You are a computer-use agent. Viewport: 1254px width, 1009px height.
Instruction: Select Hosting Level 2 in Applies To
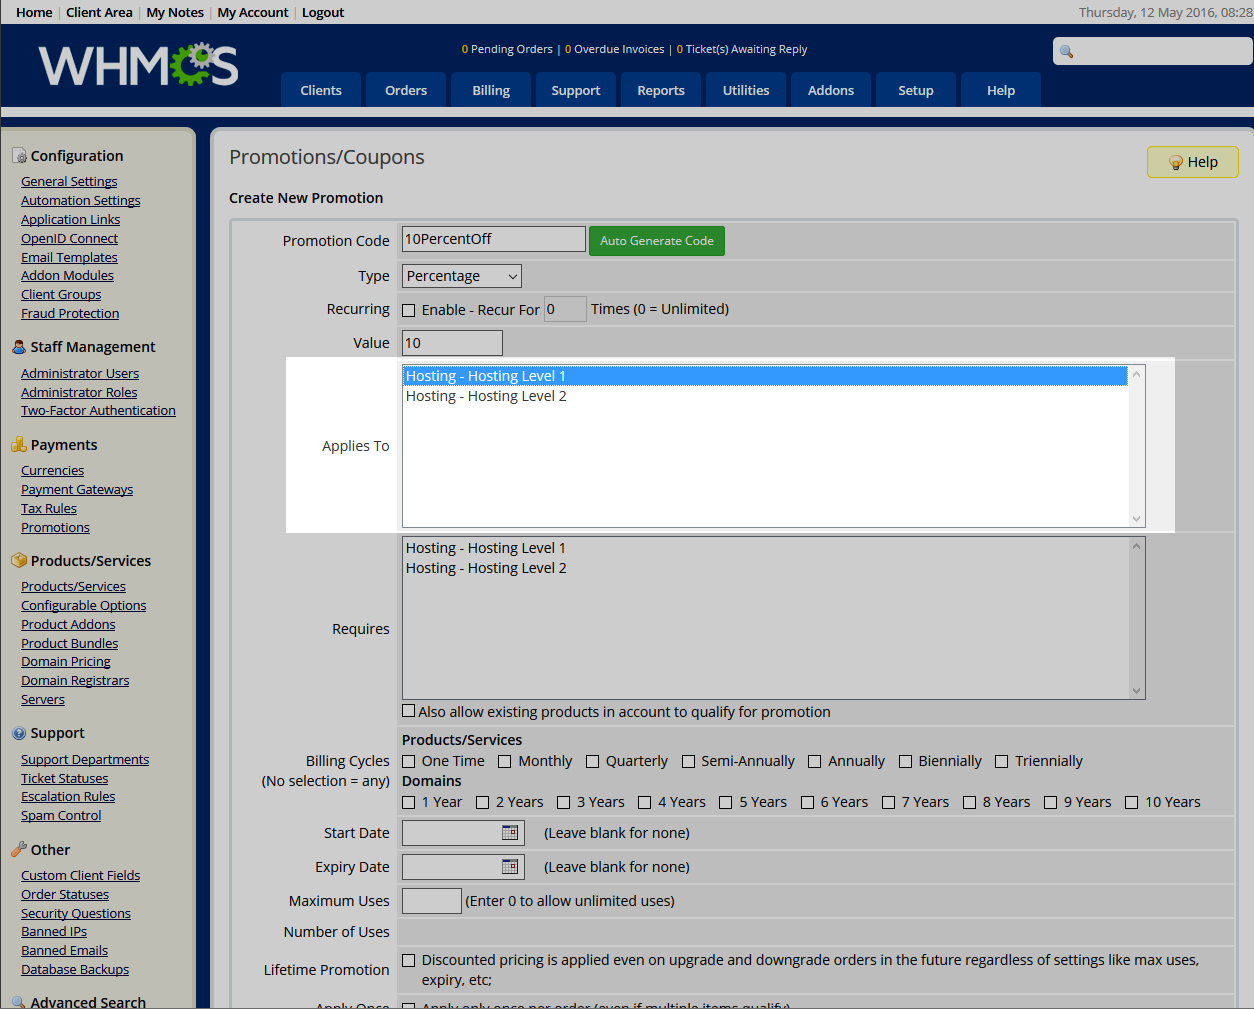coord(765,396)
